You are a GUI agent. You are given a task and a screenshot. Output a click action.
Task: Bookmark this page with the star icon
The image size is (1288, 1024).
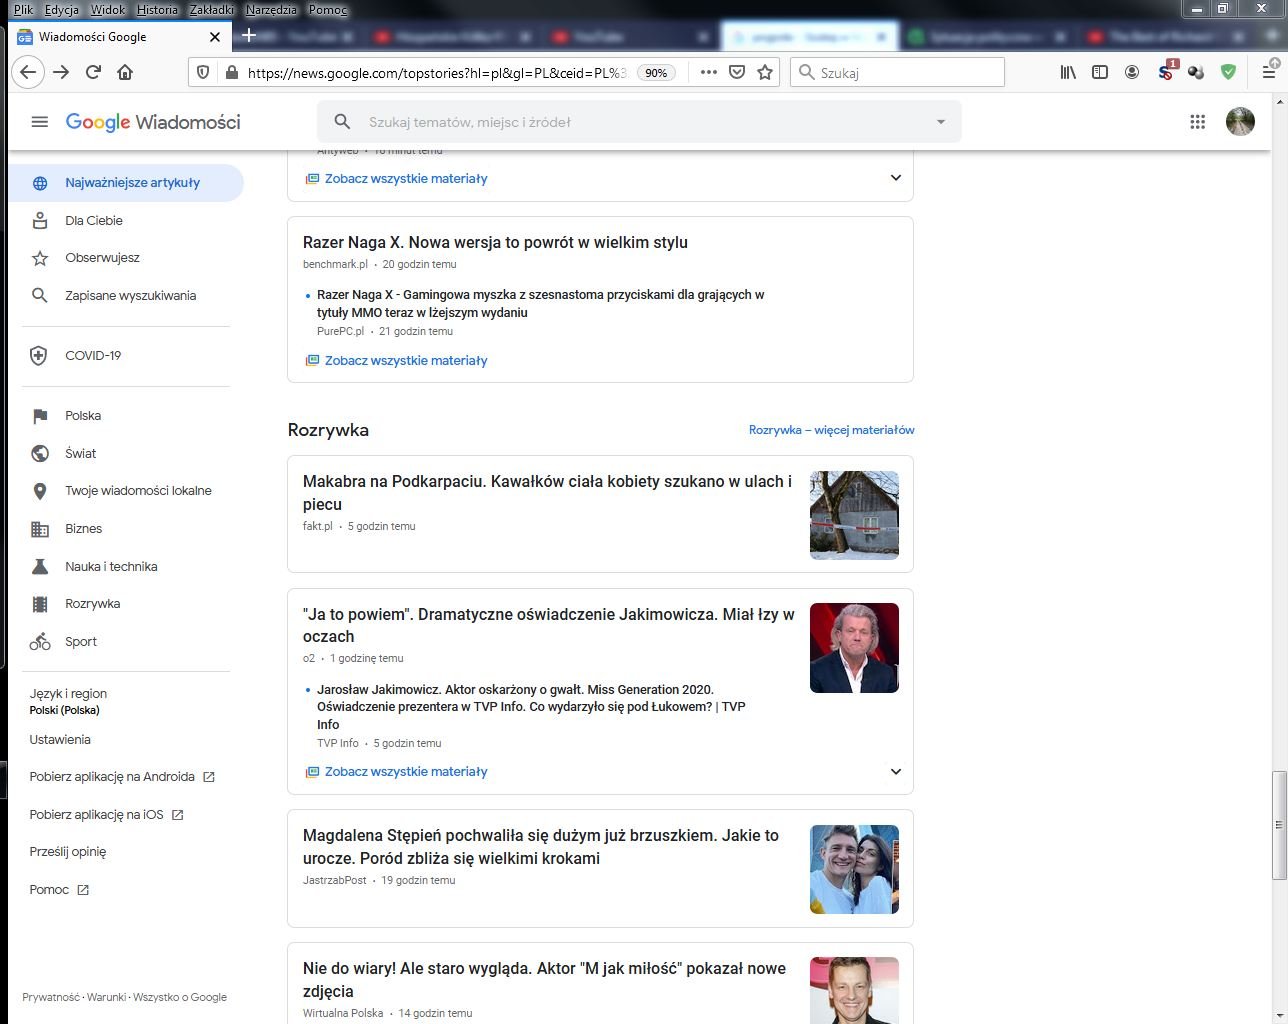(765, 72)
